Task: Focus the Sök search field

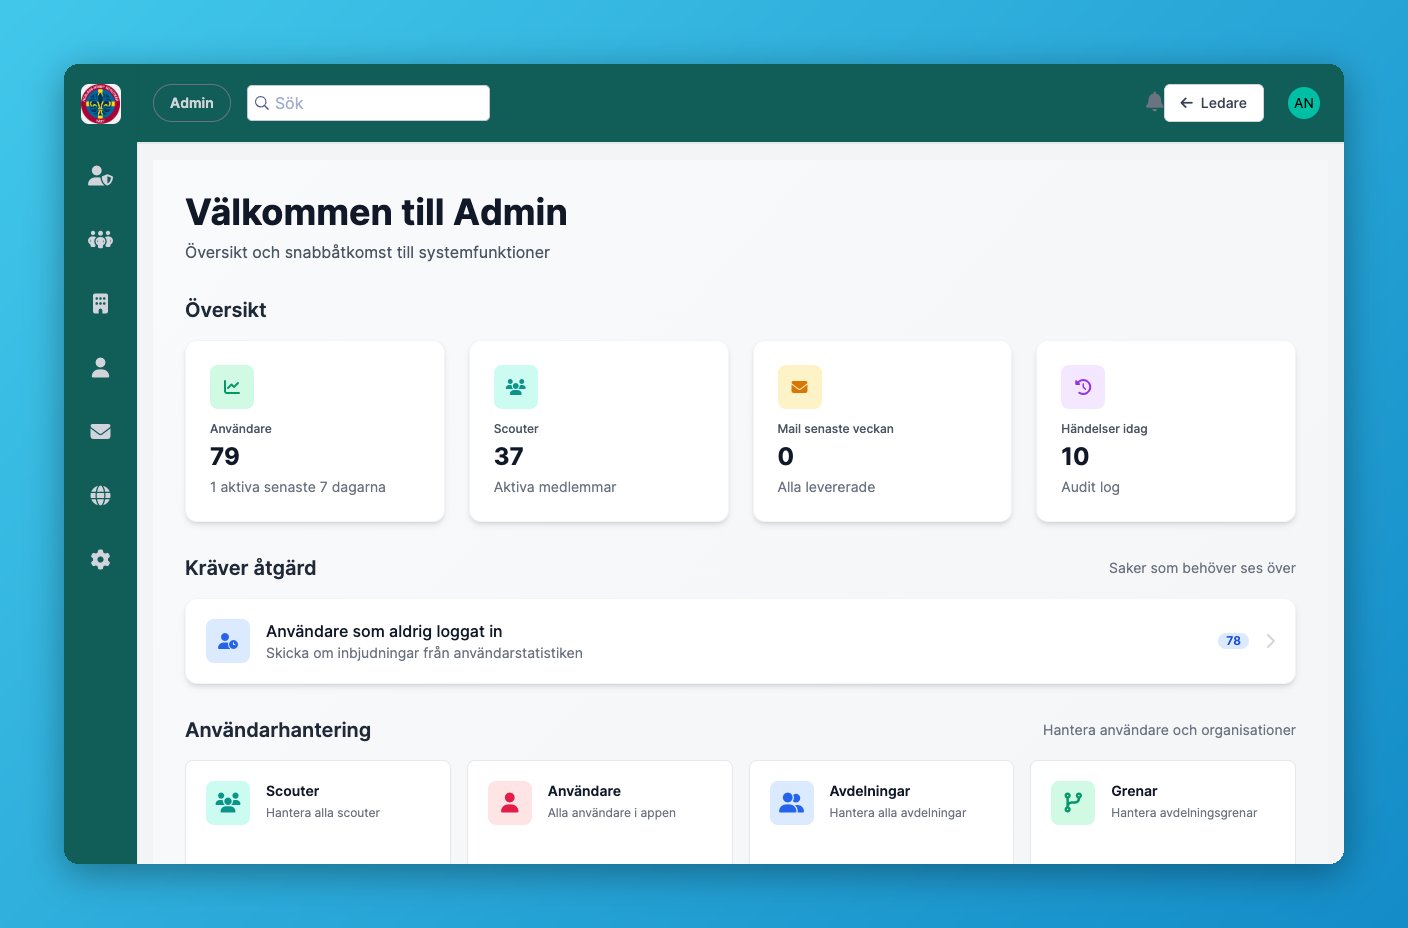Action: pyautogui.click(x=368, y=103)
